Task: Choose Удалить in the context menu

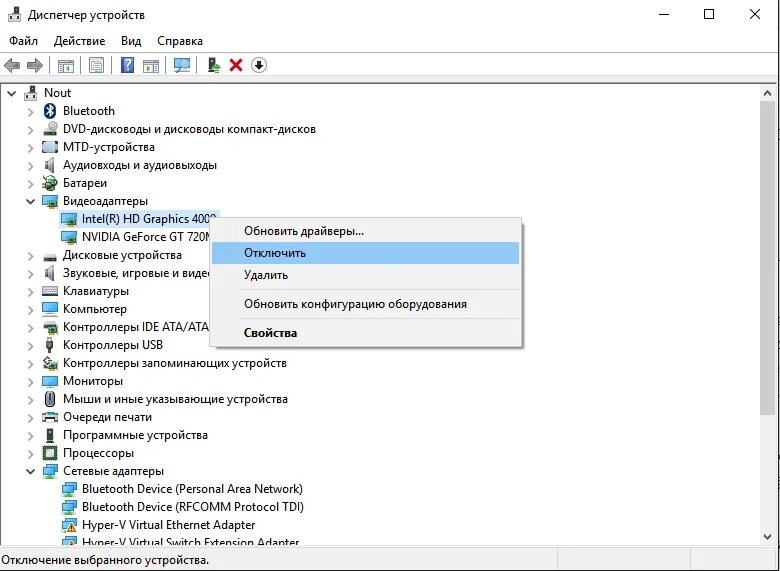Action: pyautogui.click(x=365, y=275)
